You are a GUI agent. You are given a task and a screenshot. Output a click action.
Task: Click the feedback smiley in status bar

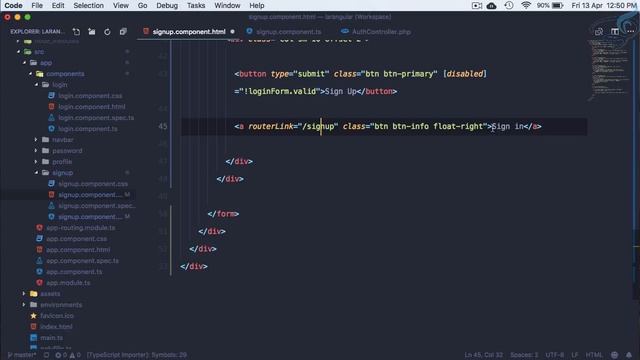[614, 355]
